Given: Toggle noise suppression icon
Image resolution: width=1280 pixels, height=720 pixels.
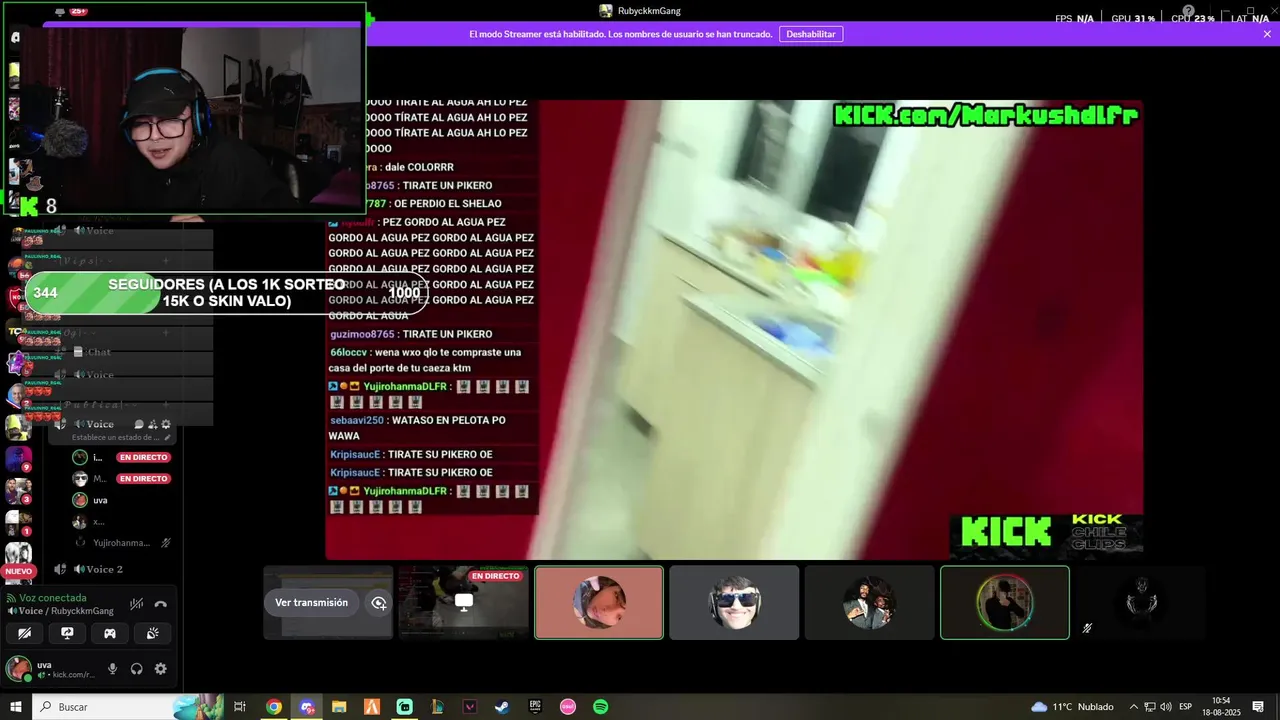Looking at the screenshot, I should [137, 604].
